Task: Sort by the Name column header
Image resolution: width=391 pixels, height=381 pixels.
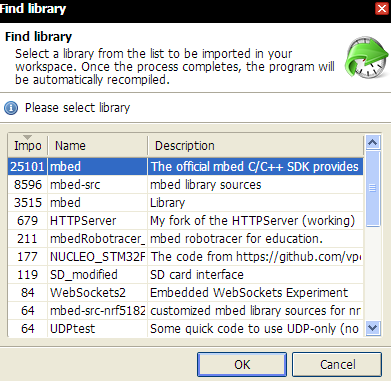Action: (98, 146)
